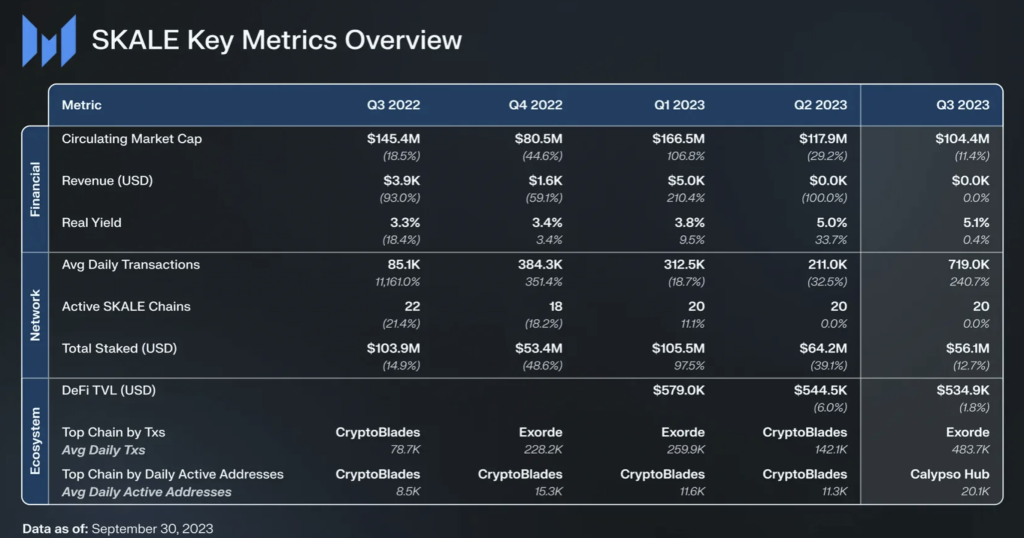1024x538 pixels.
Task: Select the $80.5M market cap value
Action: pos(538,139)
